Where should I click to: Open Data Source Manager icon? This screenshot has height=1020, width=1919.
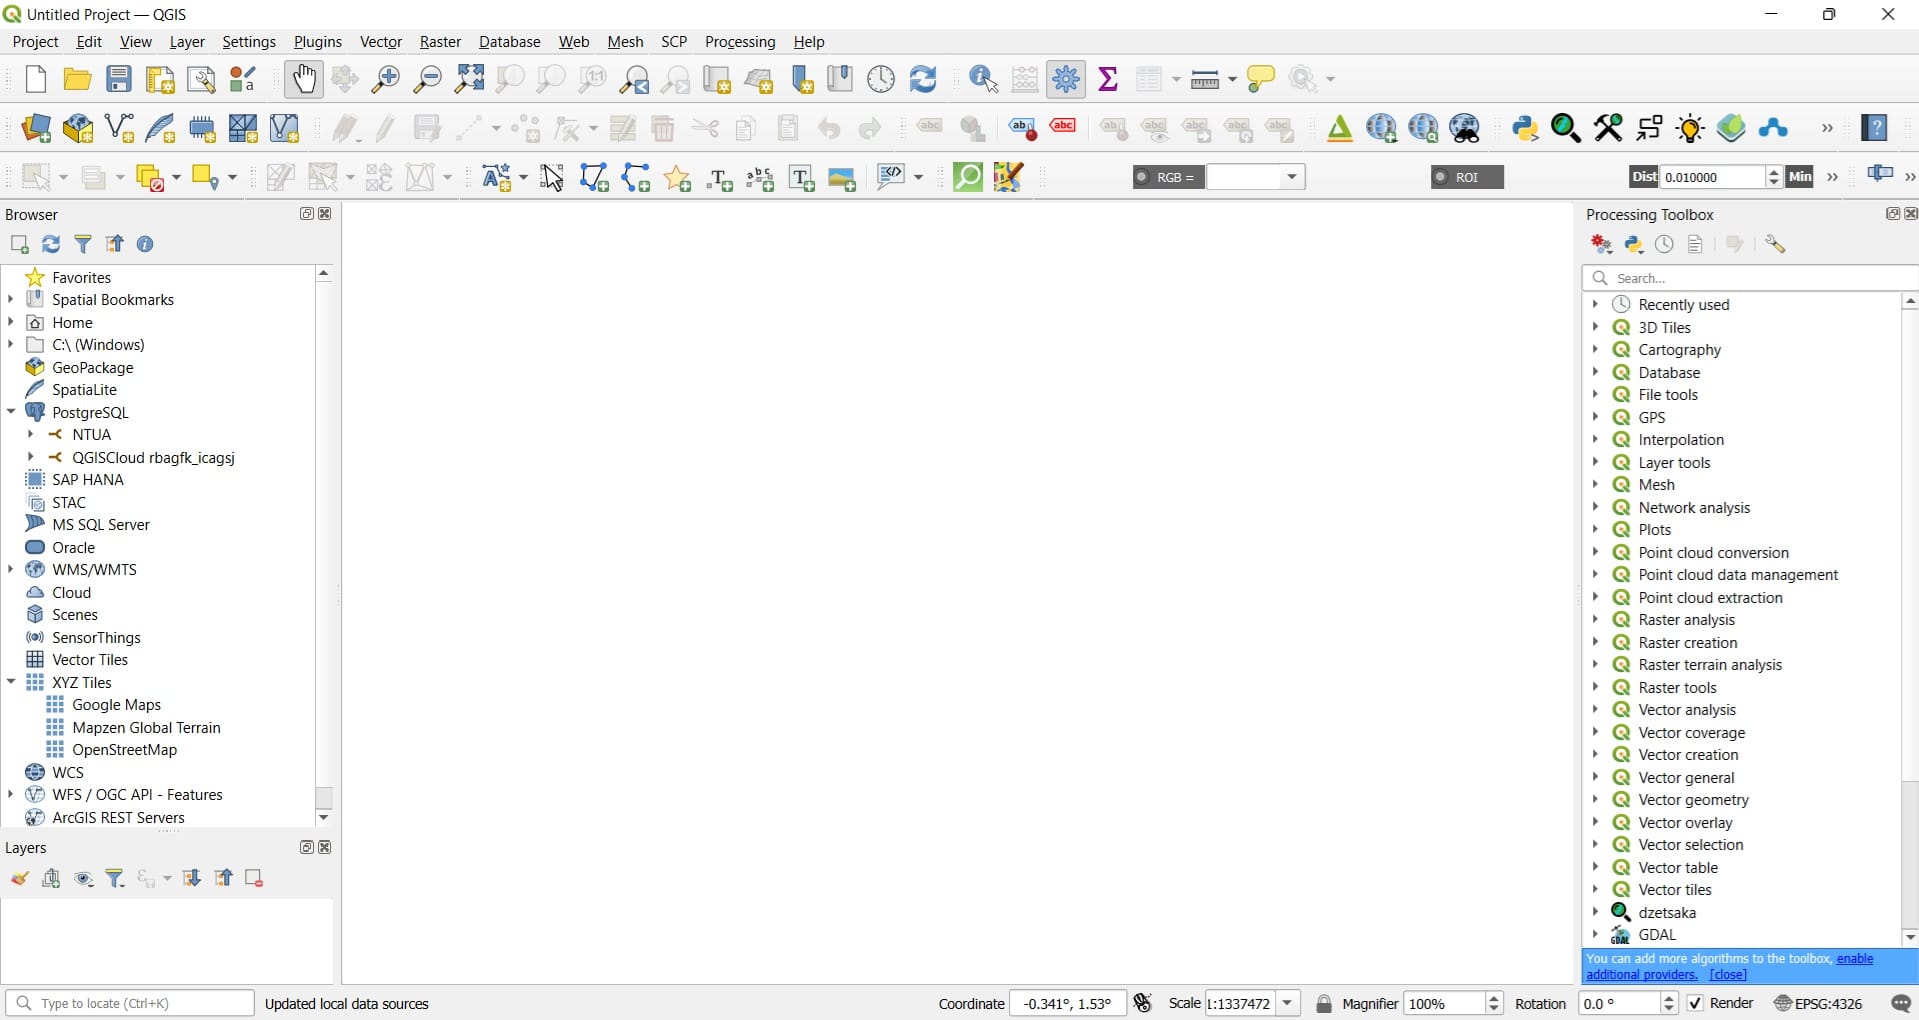[x=36, y=128]
